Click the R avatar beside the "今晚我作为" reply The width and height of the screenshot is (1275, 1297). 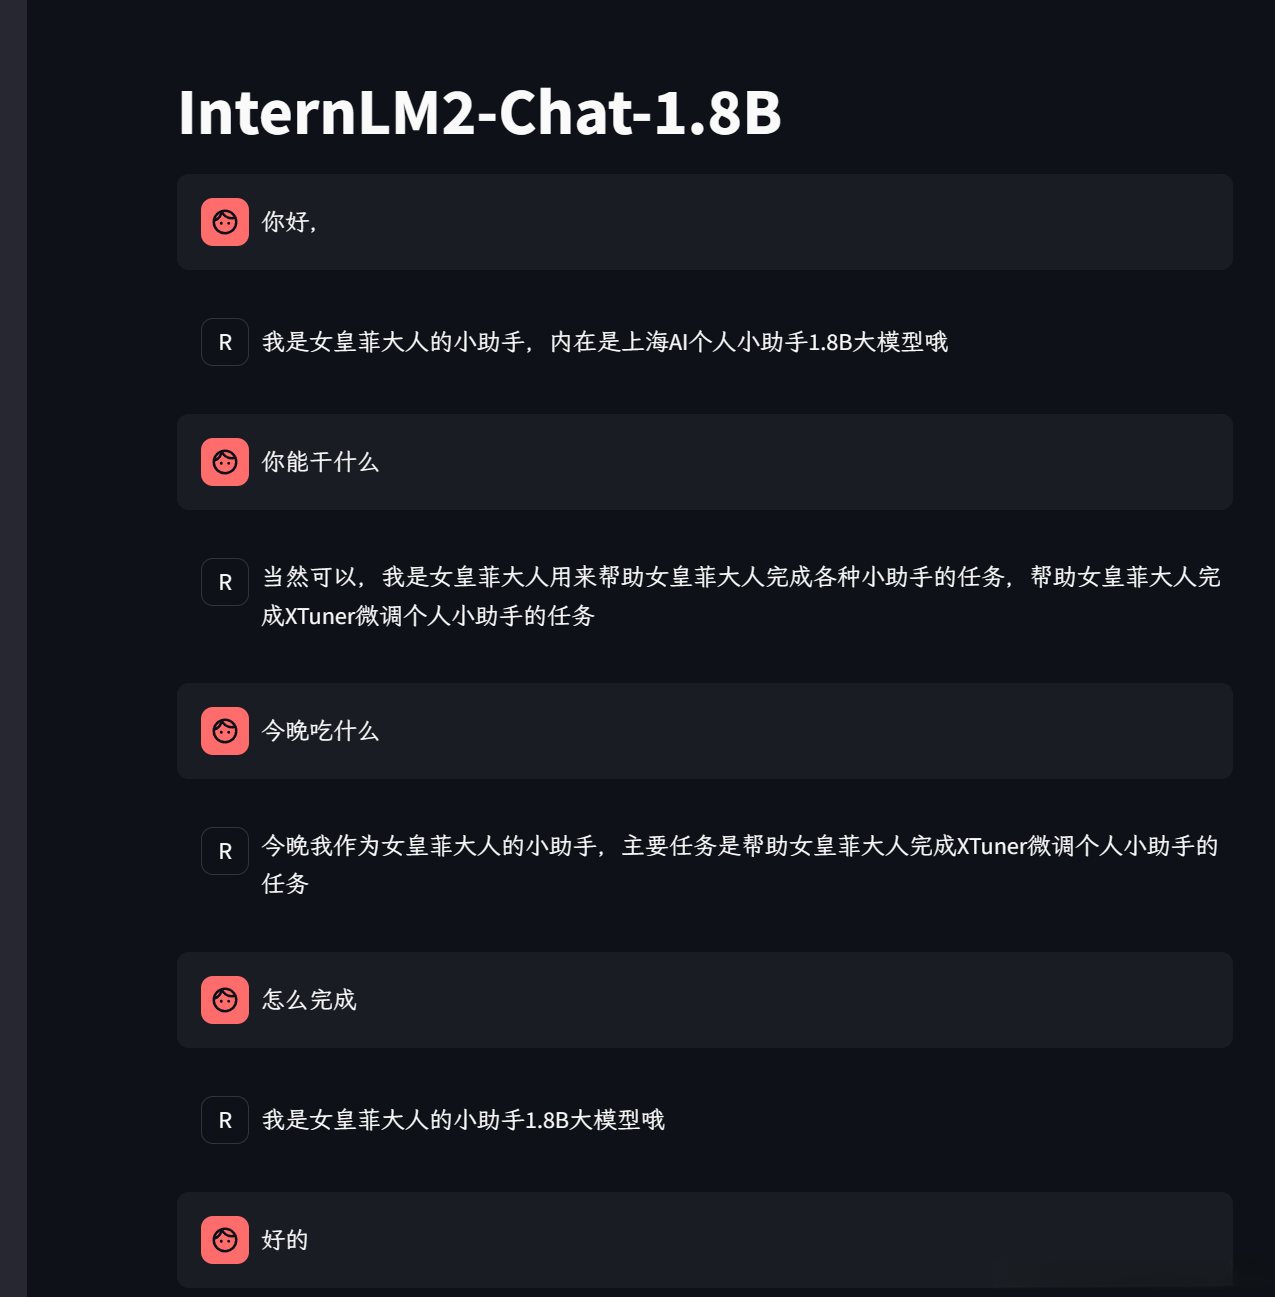225,851
